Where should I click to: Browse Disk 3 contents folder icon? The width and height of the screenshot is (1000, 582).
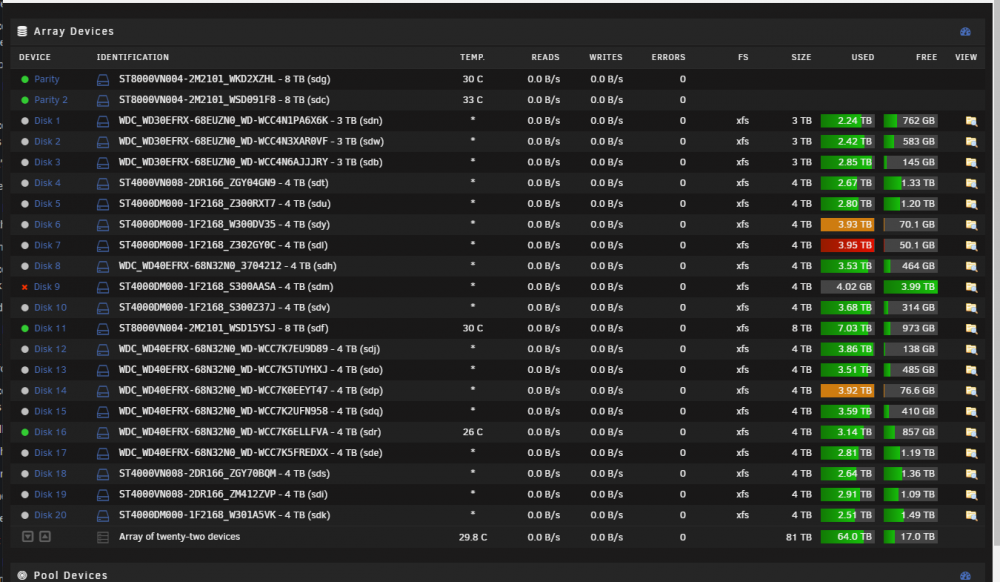[x=971, y=163]
